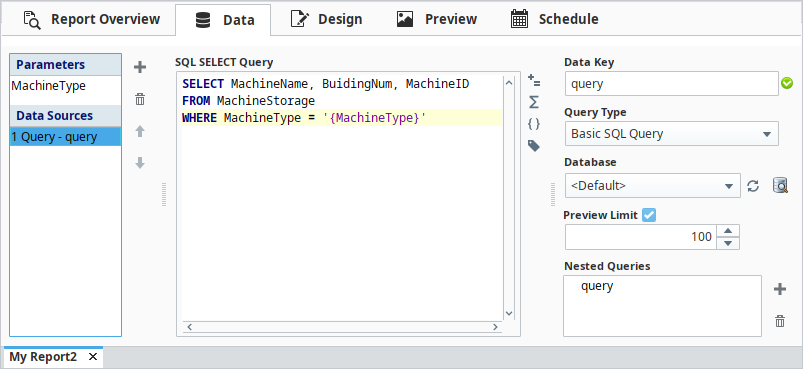Click into the Data Key field
Viewport: 803px width, 369px height.
tap(672, 84)
